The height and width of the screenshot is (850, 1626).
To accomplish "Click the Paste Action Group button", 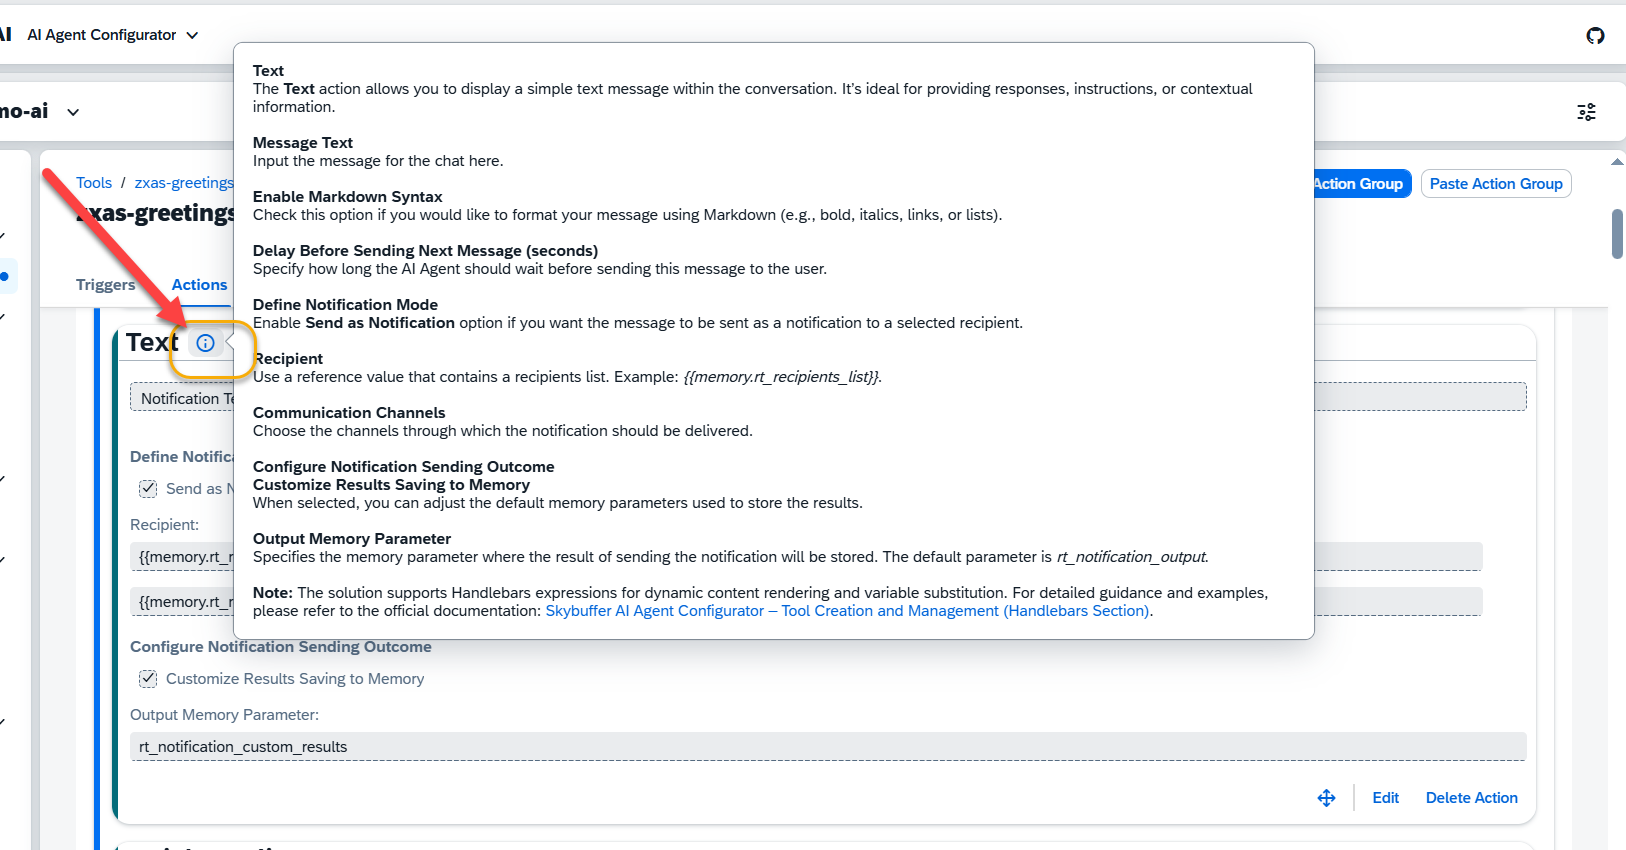I will click(x=1495, y=184).
